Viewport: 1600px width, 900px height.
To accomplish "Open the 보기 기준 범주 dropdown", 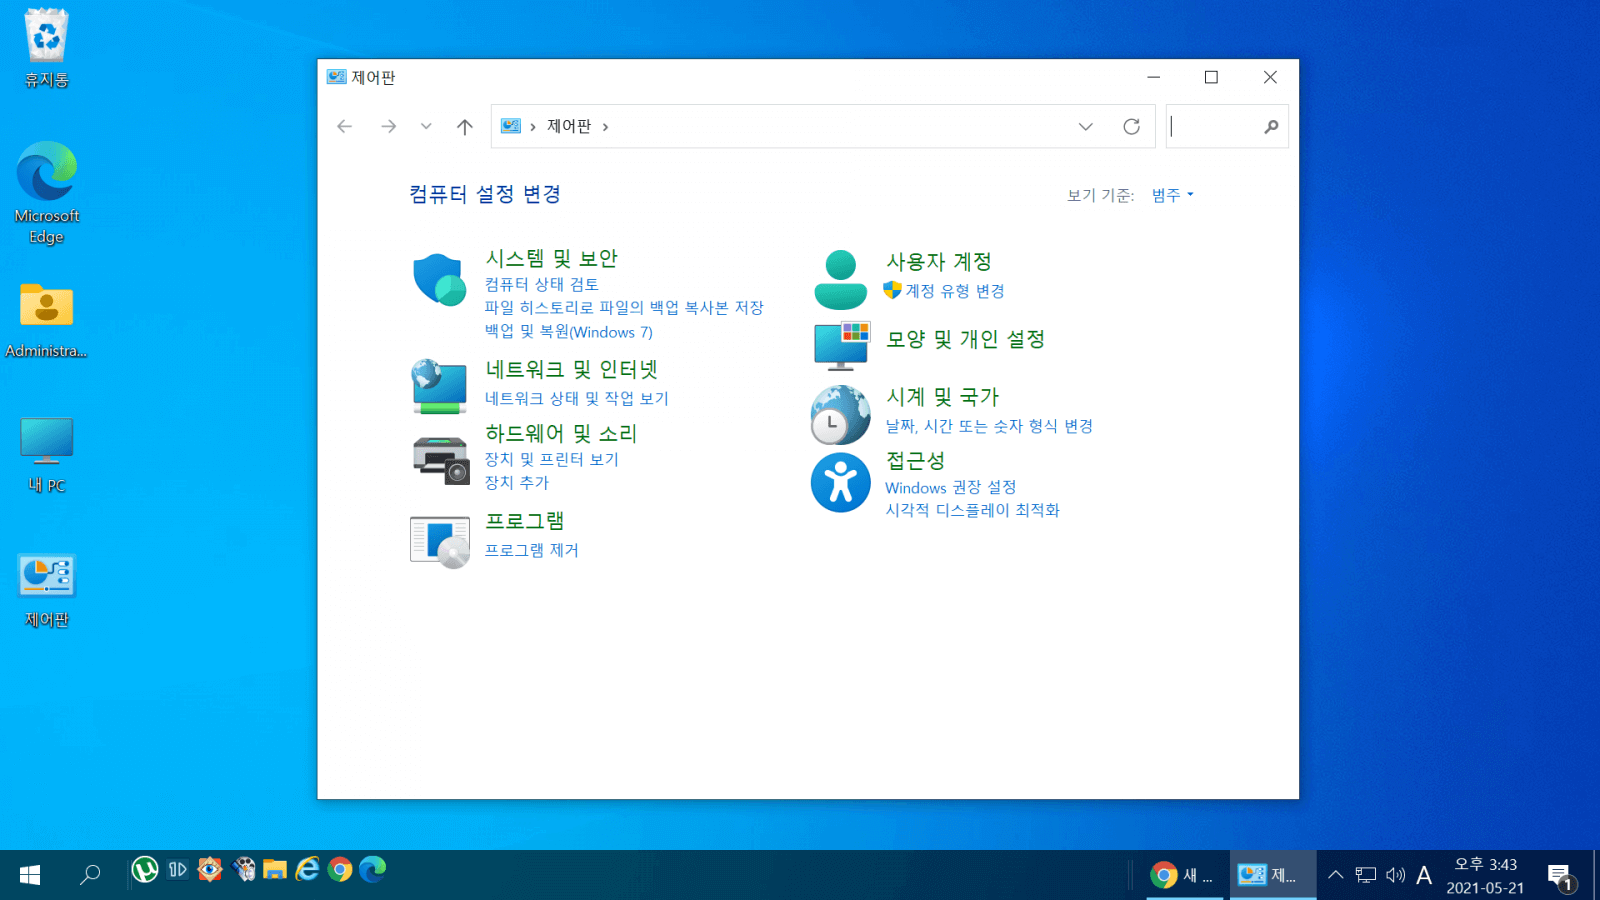I will point(1172,195).
